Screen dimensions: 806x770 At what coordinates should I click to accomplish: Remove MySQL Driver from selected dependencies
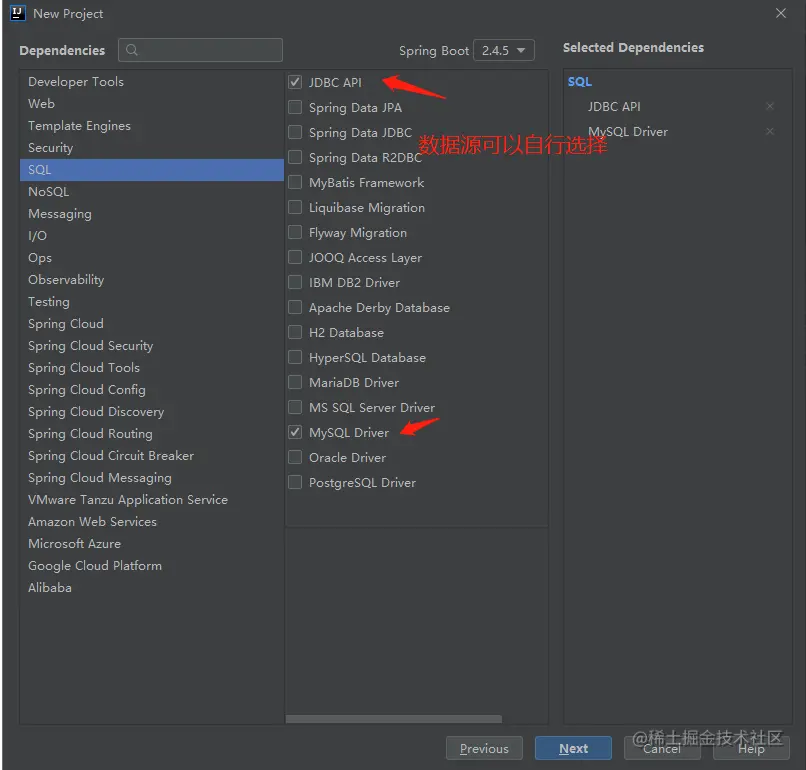[770, 132]
